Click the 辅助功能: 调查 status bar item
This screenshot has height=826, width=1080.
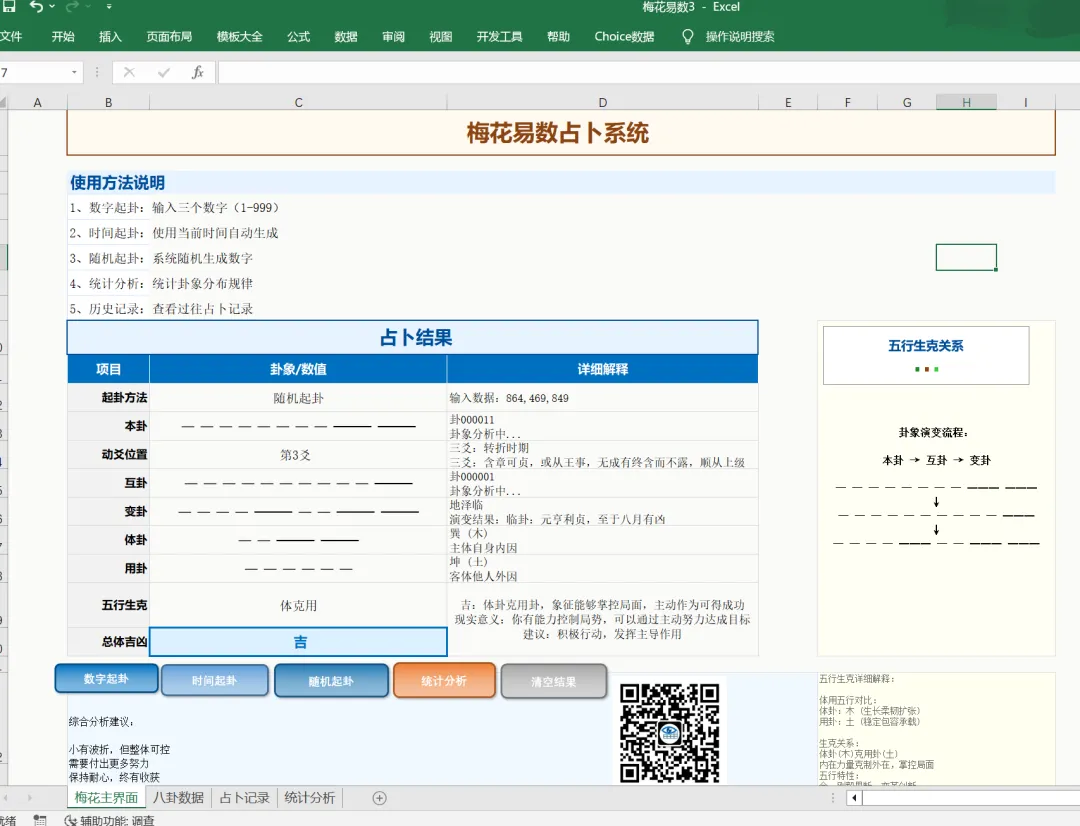tap(110, 820)
